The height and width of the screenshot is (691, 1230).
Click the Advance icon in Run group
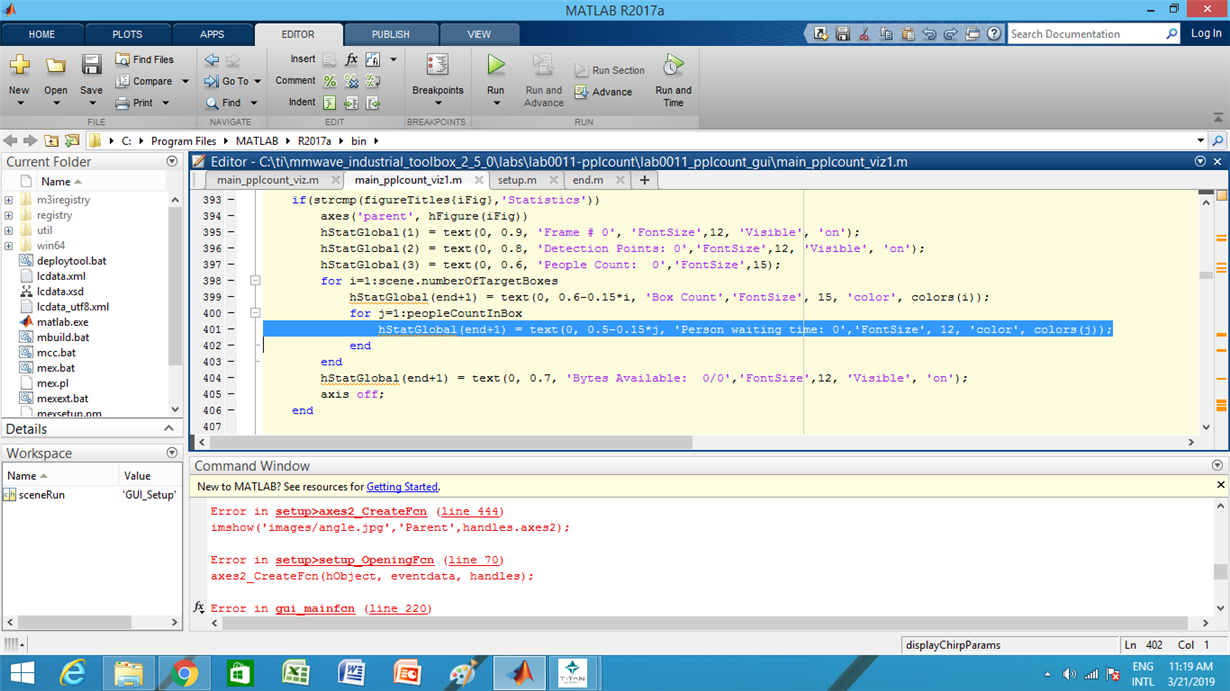click(582, 92)
